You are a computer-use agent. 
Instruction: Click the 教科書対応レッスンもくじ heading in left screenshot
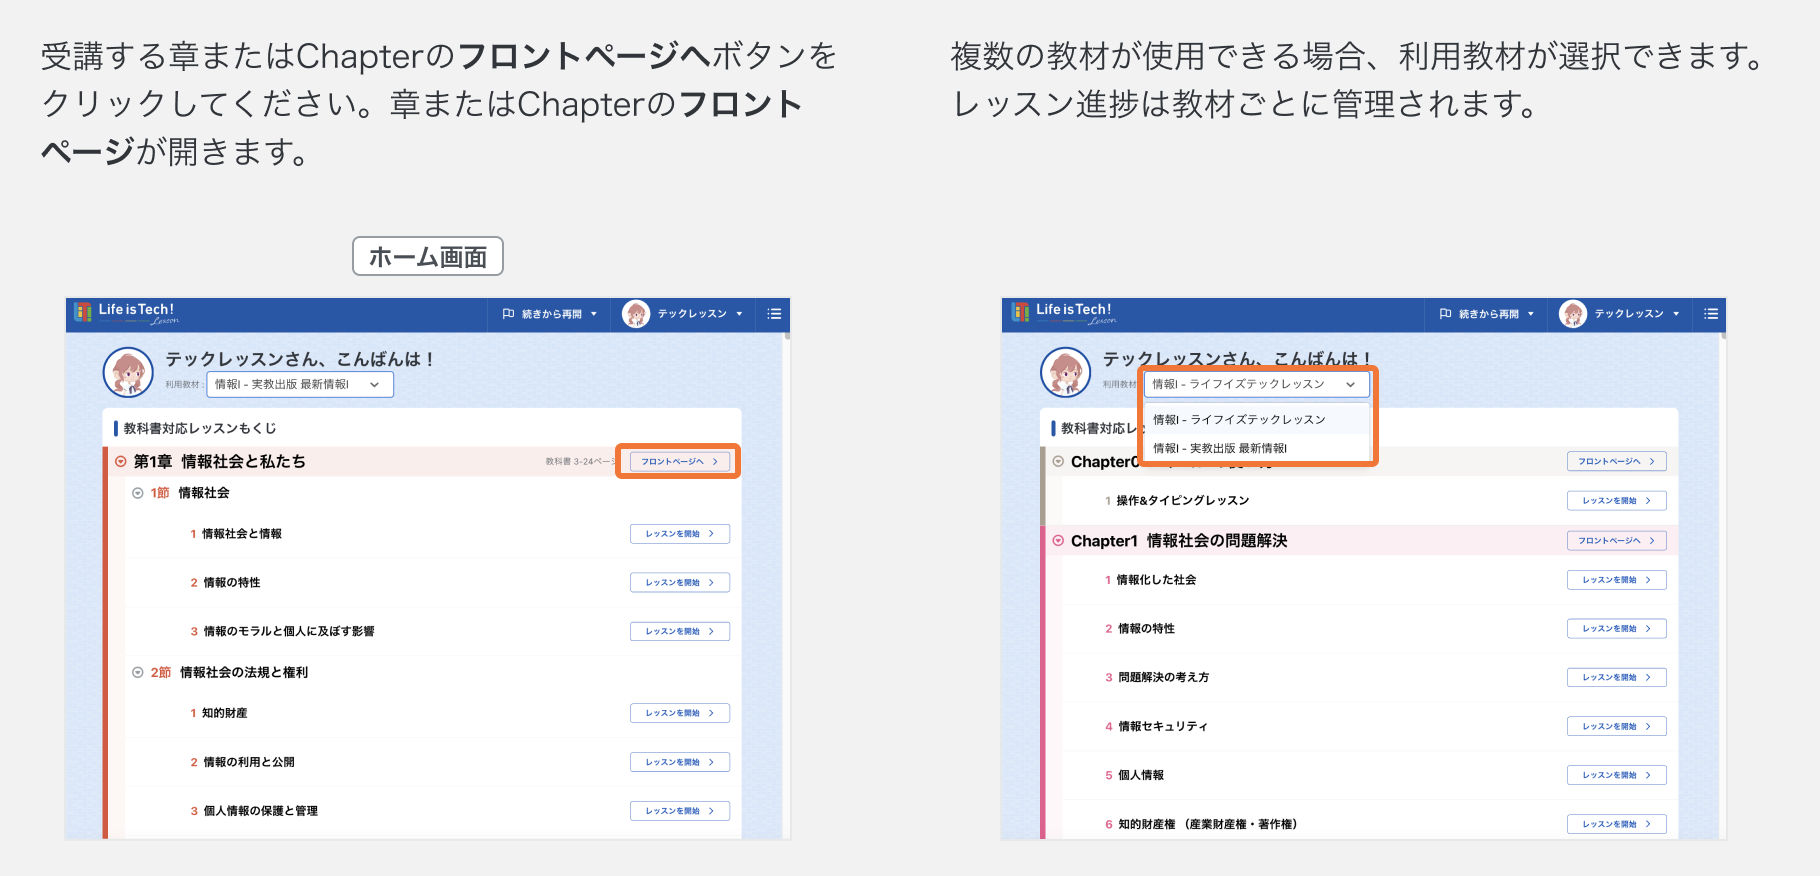pos(200,429)
